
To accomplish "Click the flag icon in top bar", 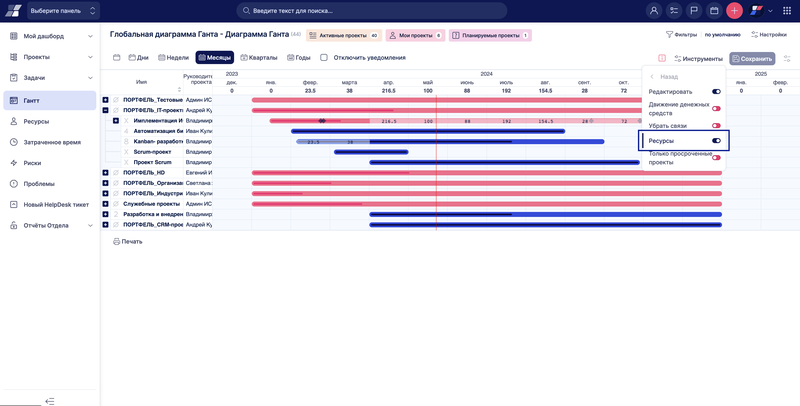I will coord(694,11).
